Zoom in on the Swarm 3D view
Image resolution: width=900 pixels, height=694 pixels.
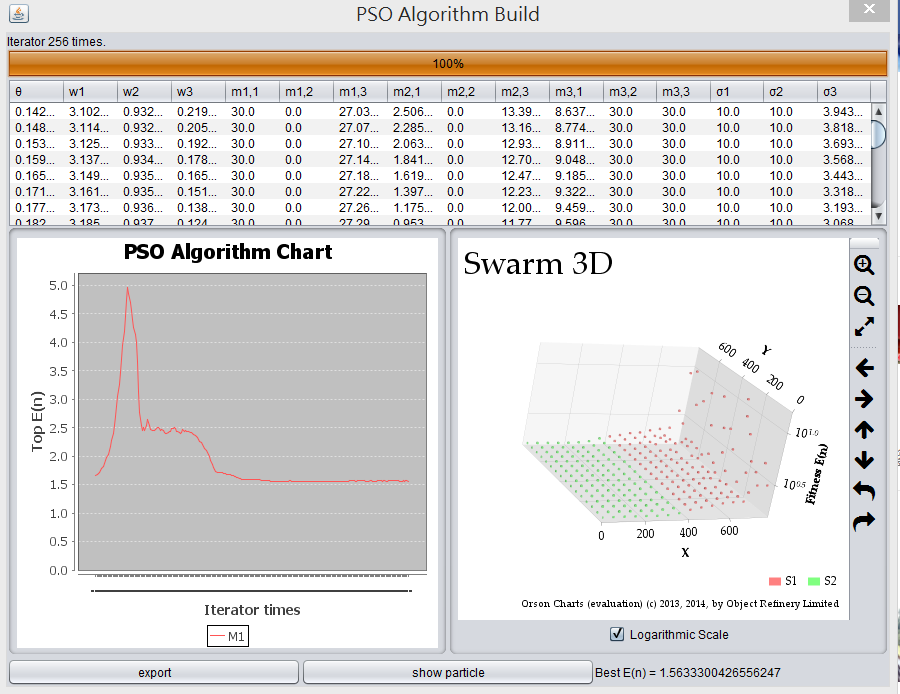pyautogui.click(x=863, y=266)
